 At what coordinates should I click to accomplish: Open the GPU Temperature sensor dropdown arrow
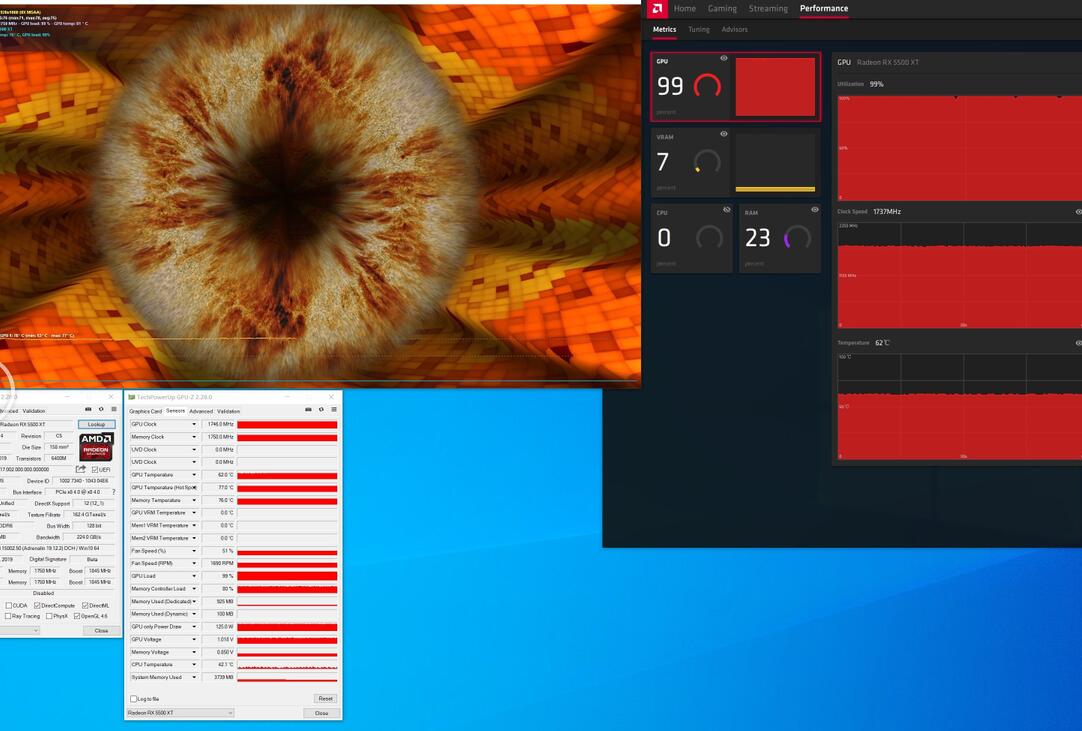coord(194,475)
